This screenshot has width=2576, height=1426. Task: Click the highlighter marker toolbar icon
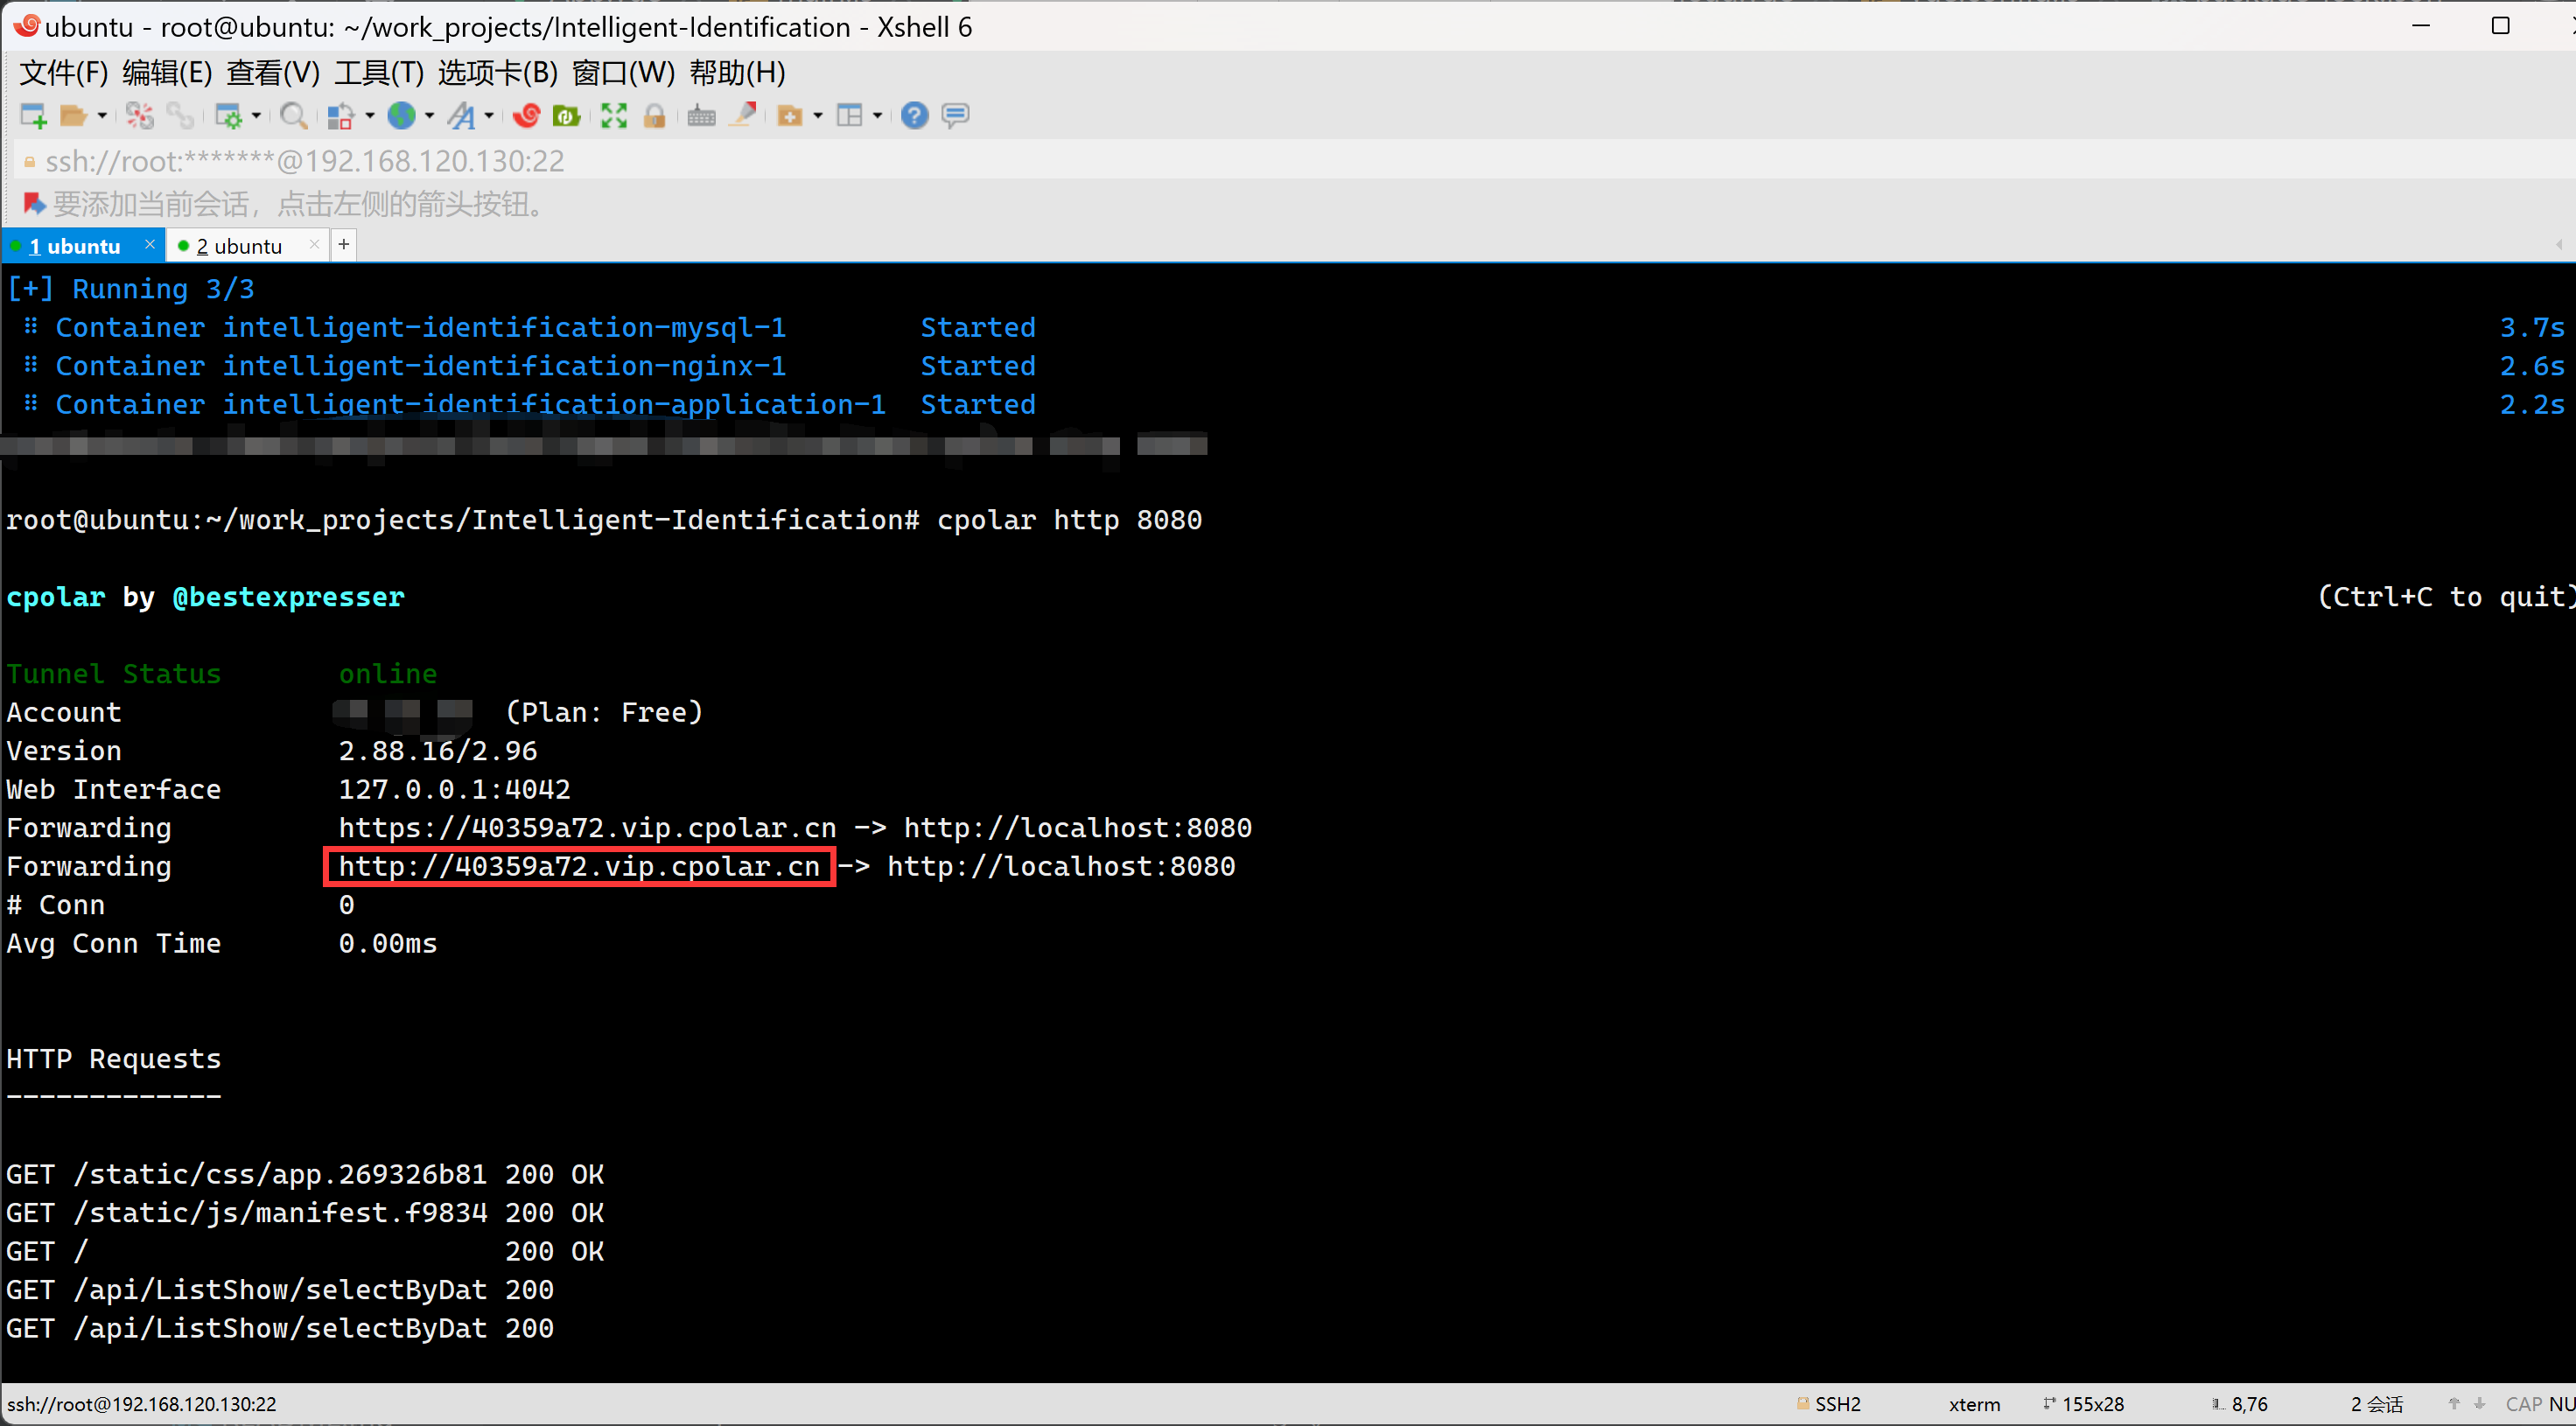click(x=743, y=116)
